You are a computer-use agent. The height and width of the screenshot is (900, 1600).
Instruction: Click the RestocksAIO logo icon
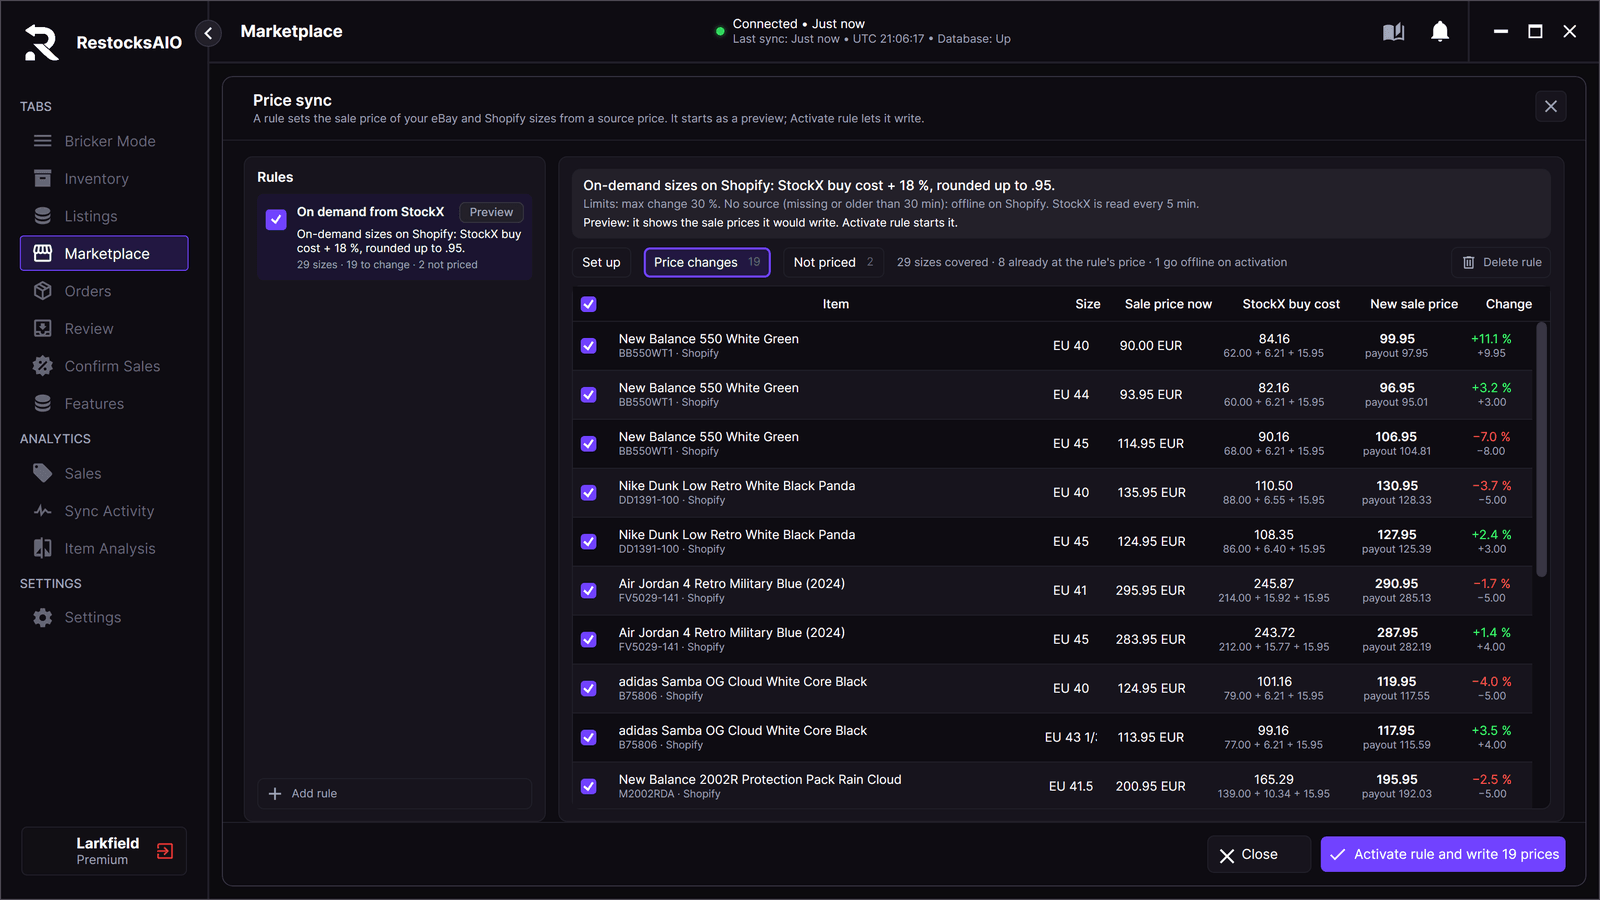click(x=42, y=43)
